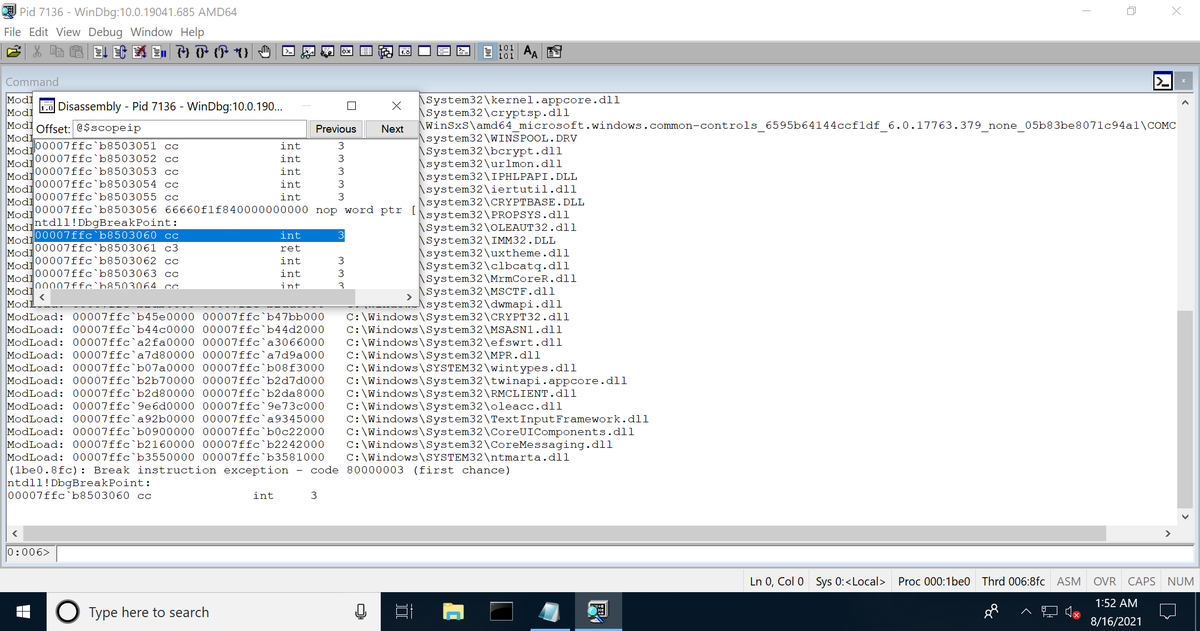Select the Step Into icon
Screen dimensions: 1200x631
[183, 51]
